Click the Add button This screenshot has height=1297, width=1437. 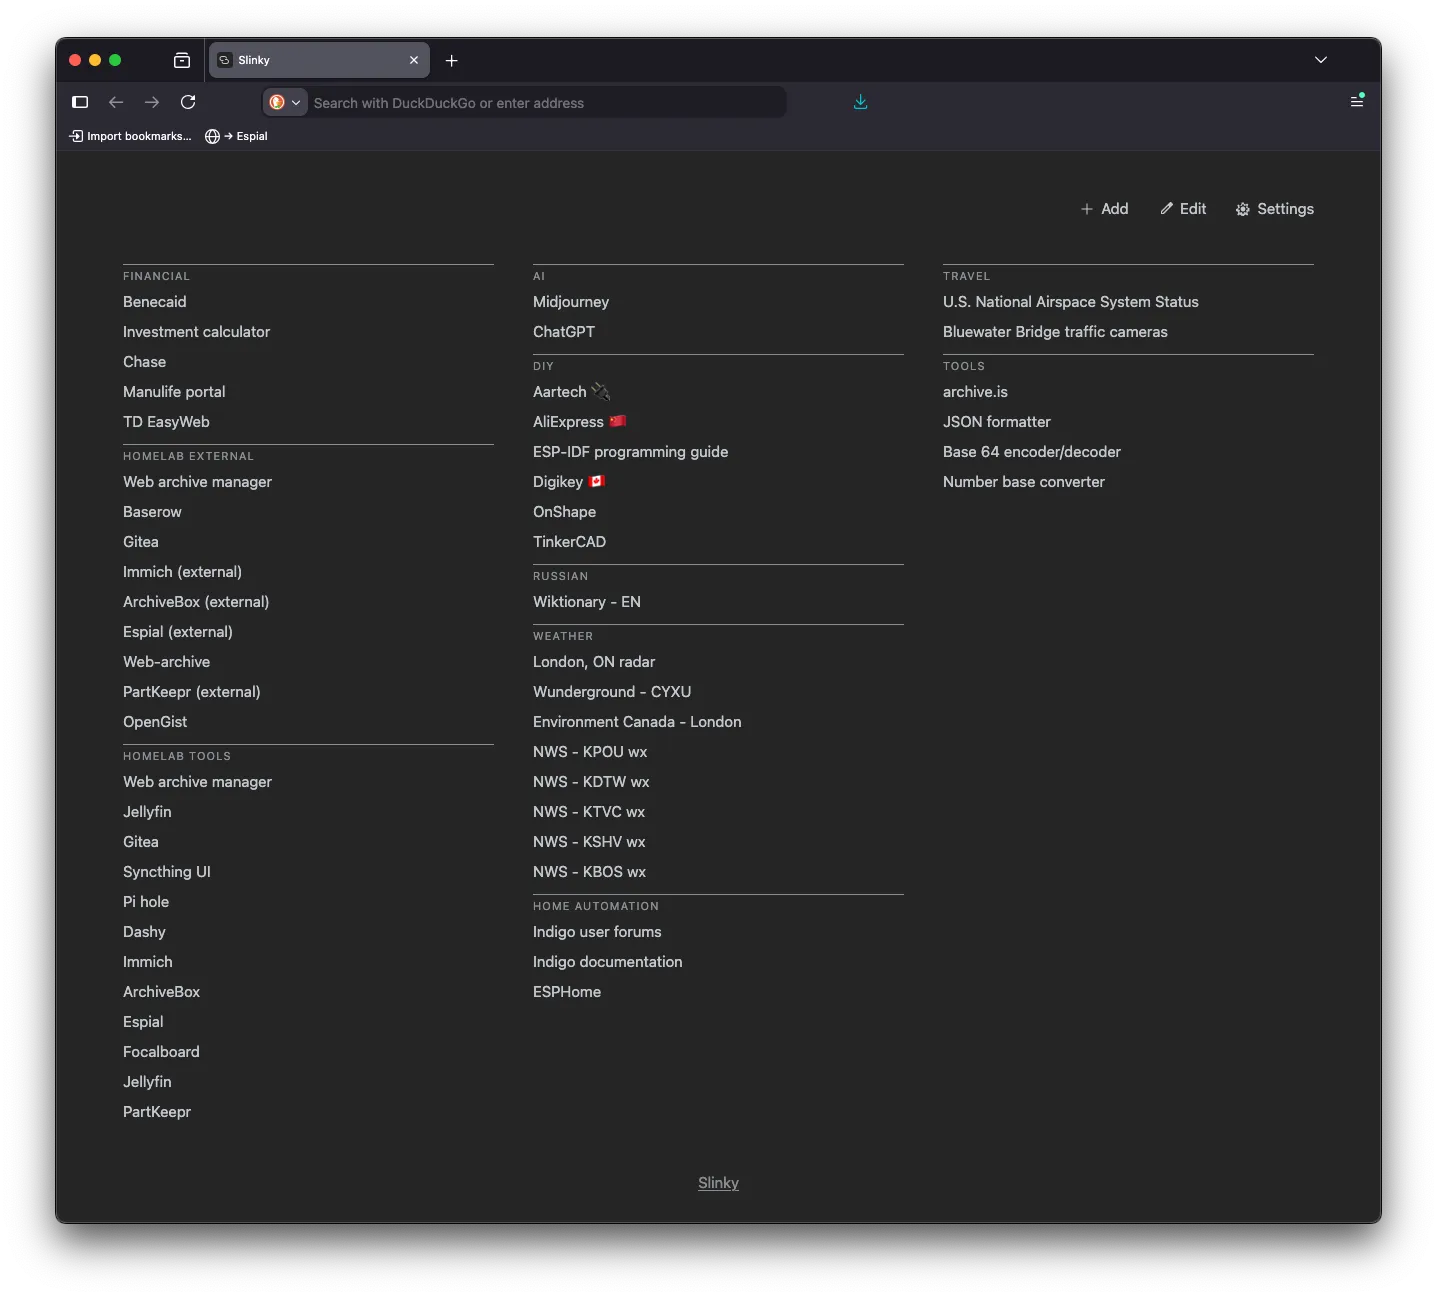coord(1104,209)
